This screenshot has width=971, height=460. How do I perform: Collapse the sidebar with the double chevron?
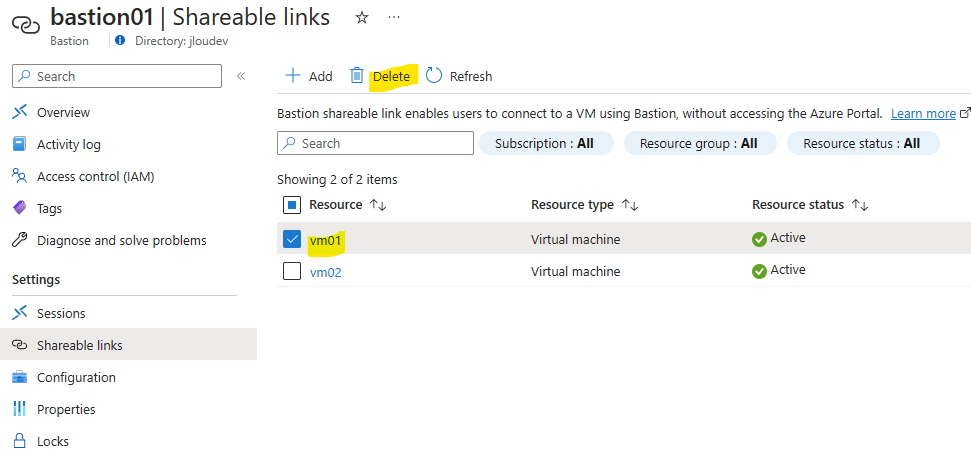point(241,76)
